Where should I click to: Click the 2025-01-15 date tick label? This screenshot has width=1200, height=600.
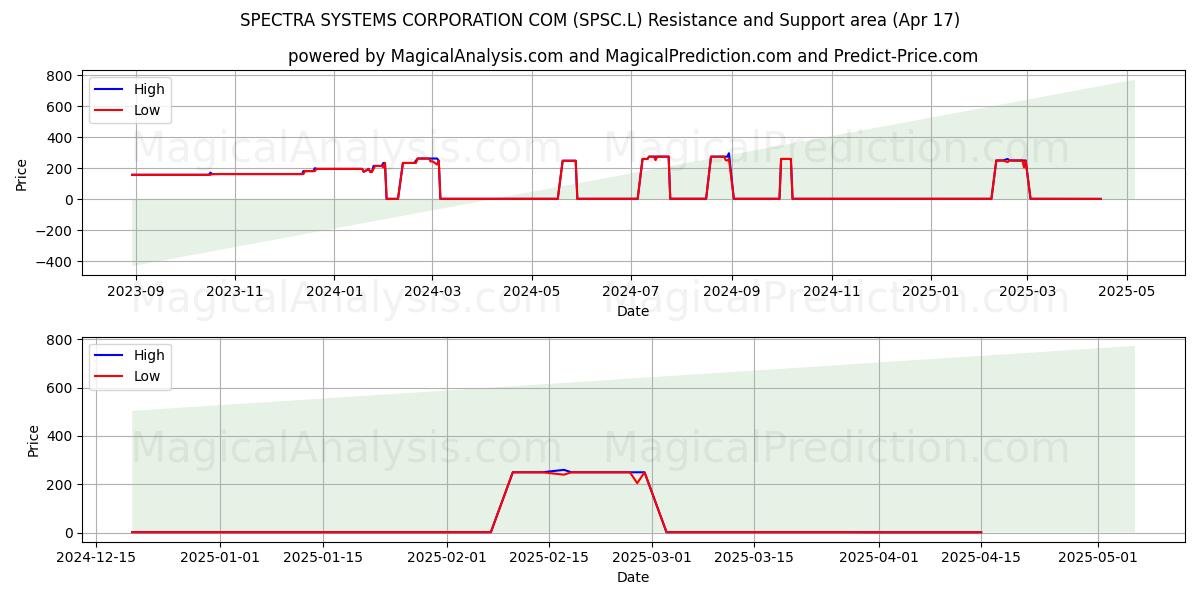click(x=324, y=557)
